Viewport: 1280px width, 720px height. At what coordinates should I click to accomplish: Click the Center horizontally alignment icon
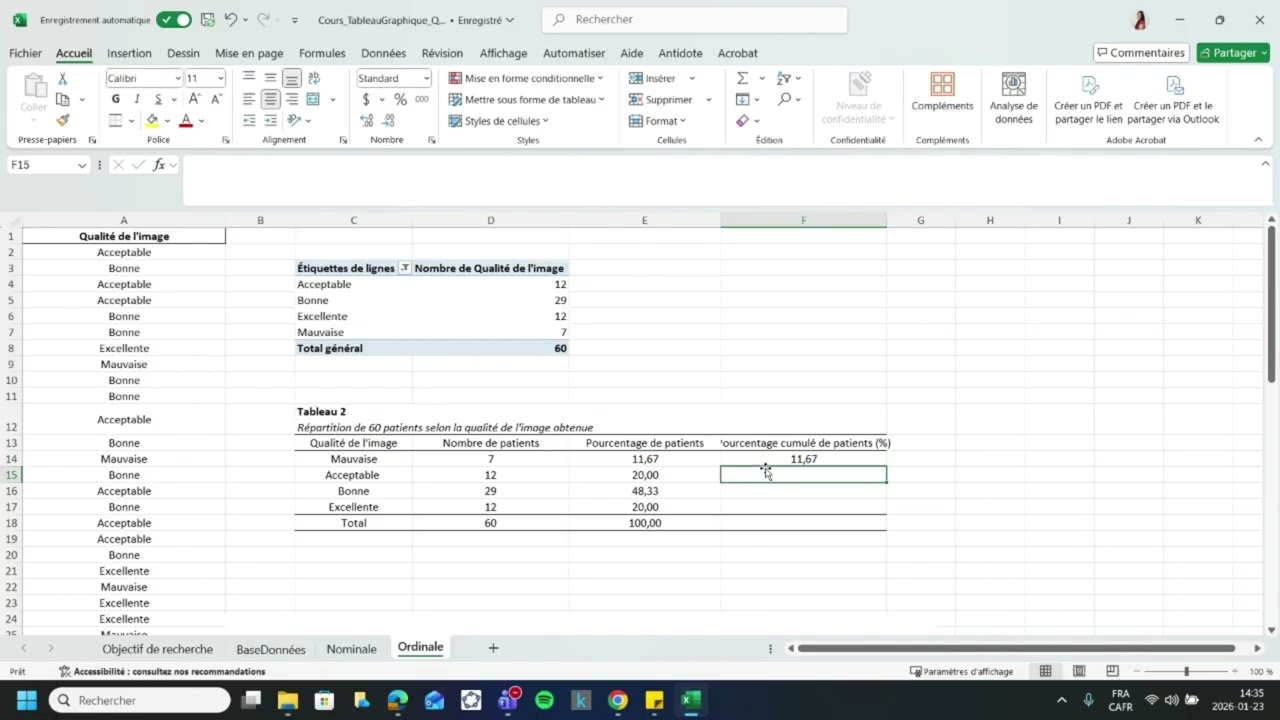tap(270, 99)
